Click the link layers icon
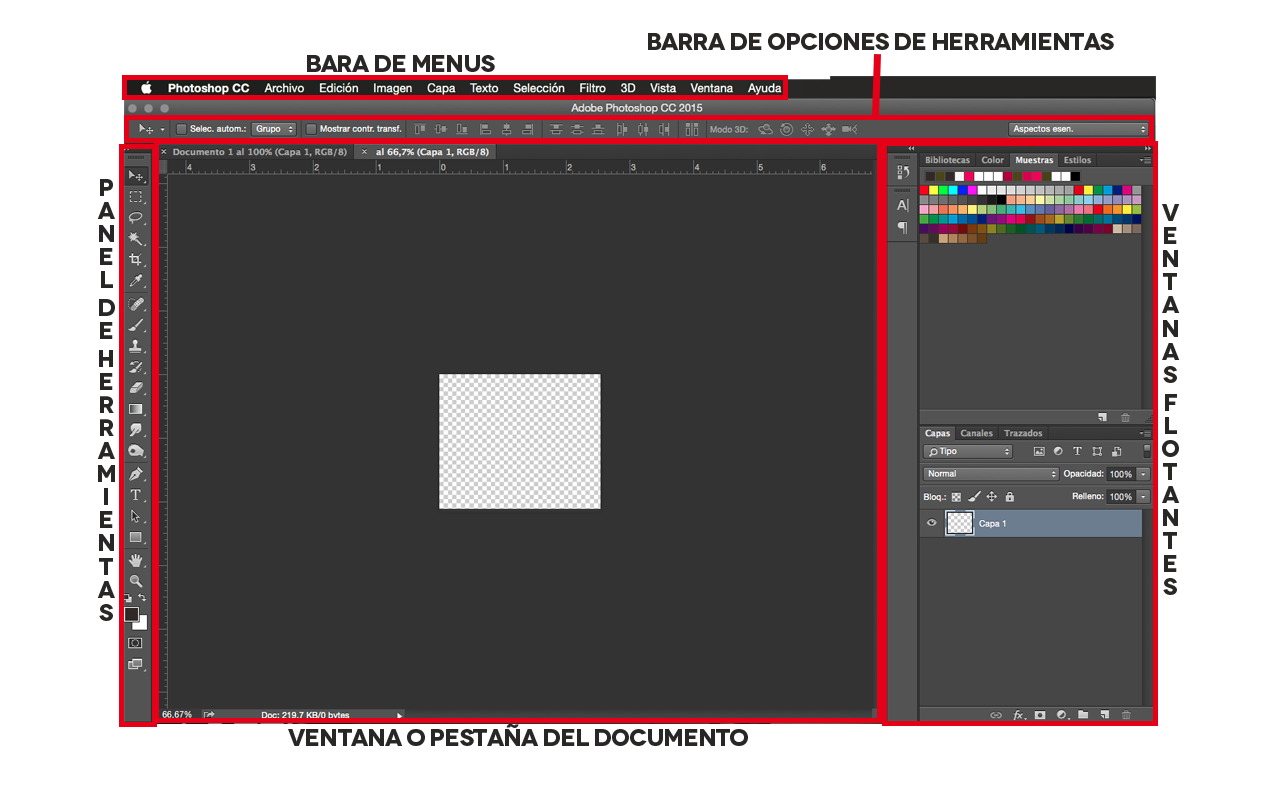Viewport: 1280px width, 800px height. pyautogui.click(x=996, y=715)
